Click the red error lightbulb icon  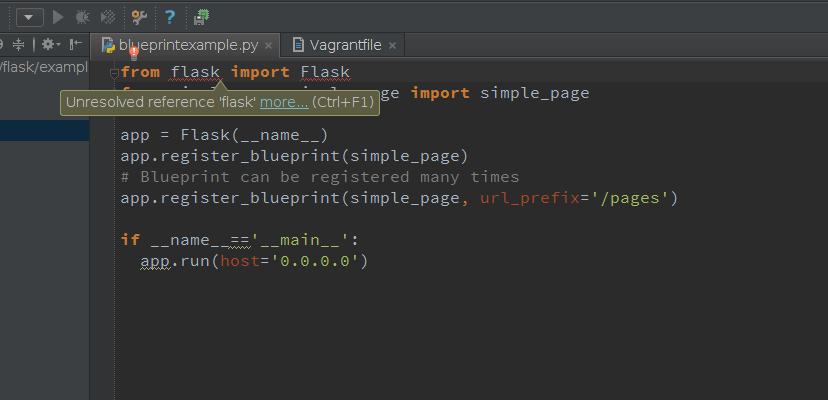click(134, 53)
